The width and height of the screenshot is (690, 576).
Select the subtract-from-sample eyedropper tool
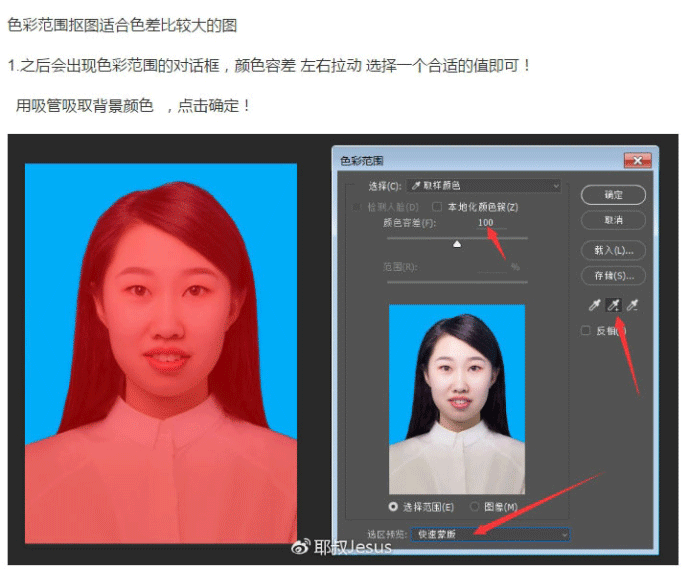click(632, 305)
